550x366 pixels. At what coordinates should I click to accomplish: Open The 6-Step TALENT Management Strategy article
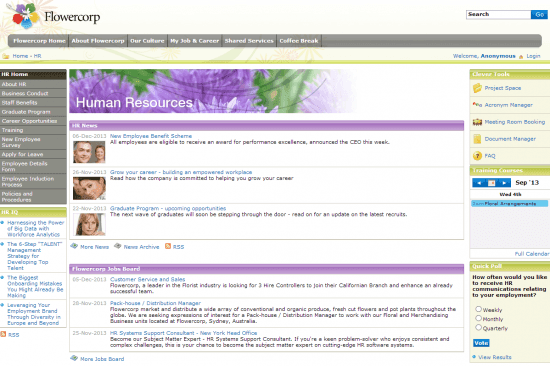(x=35, y=256)
